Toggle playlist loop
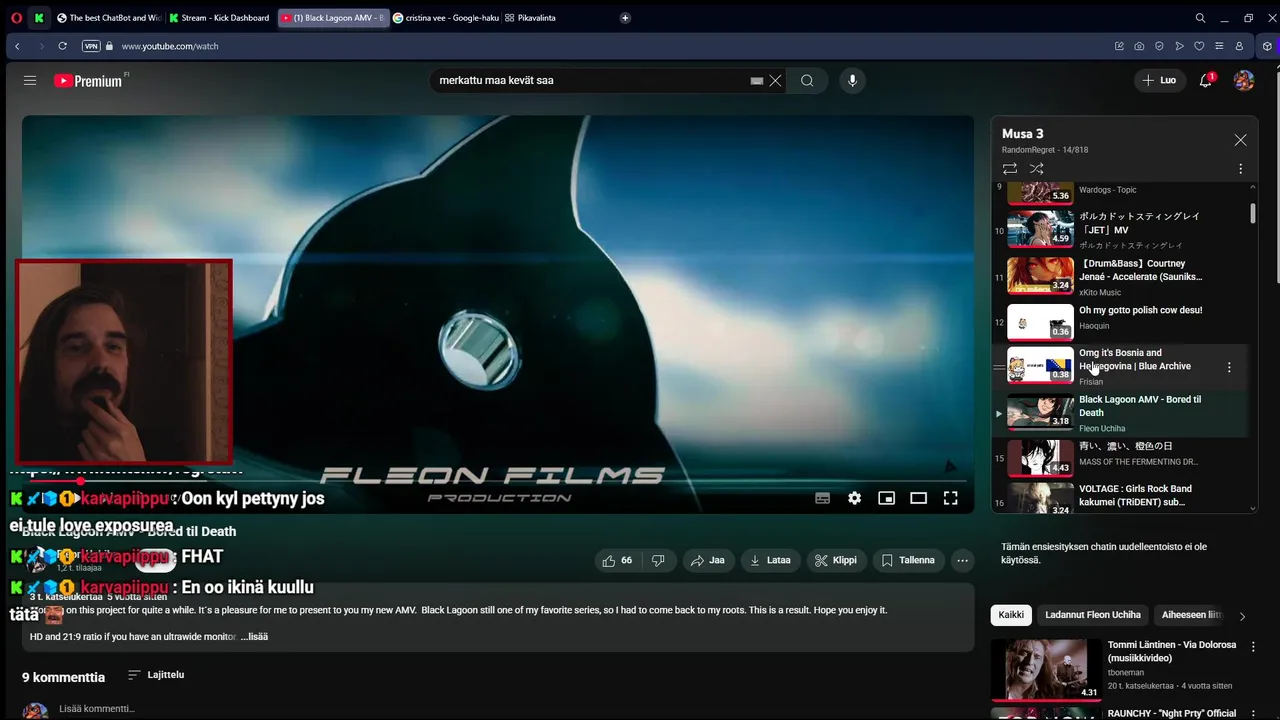 click(x=1010, y=169)
